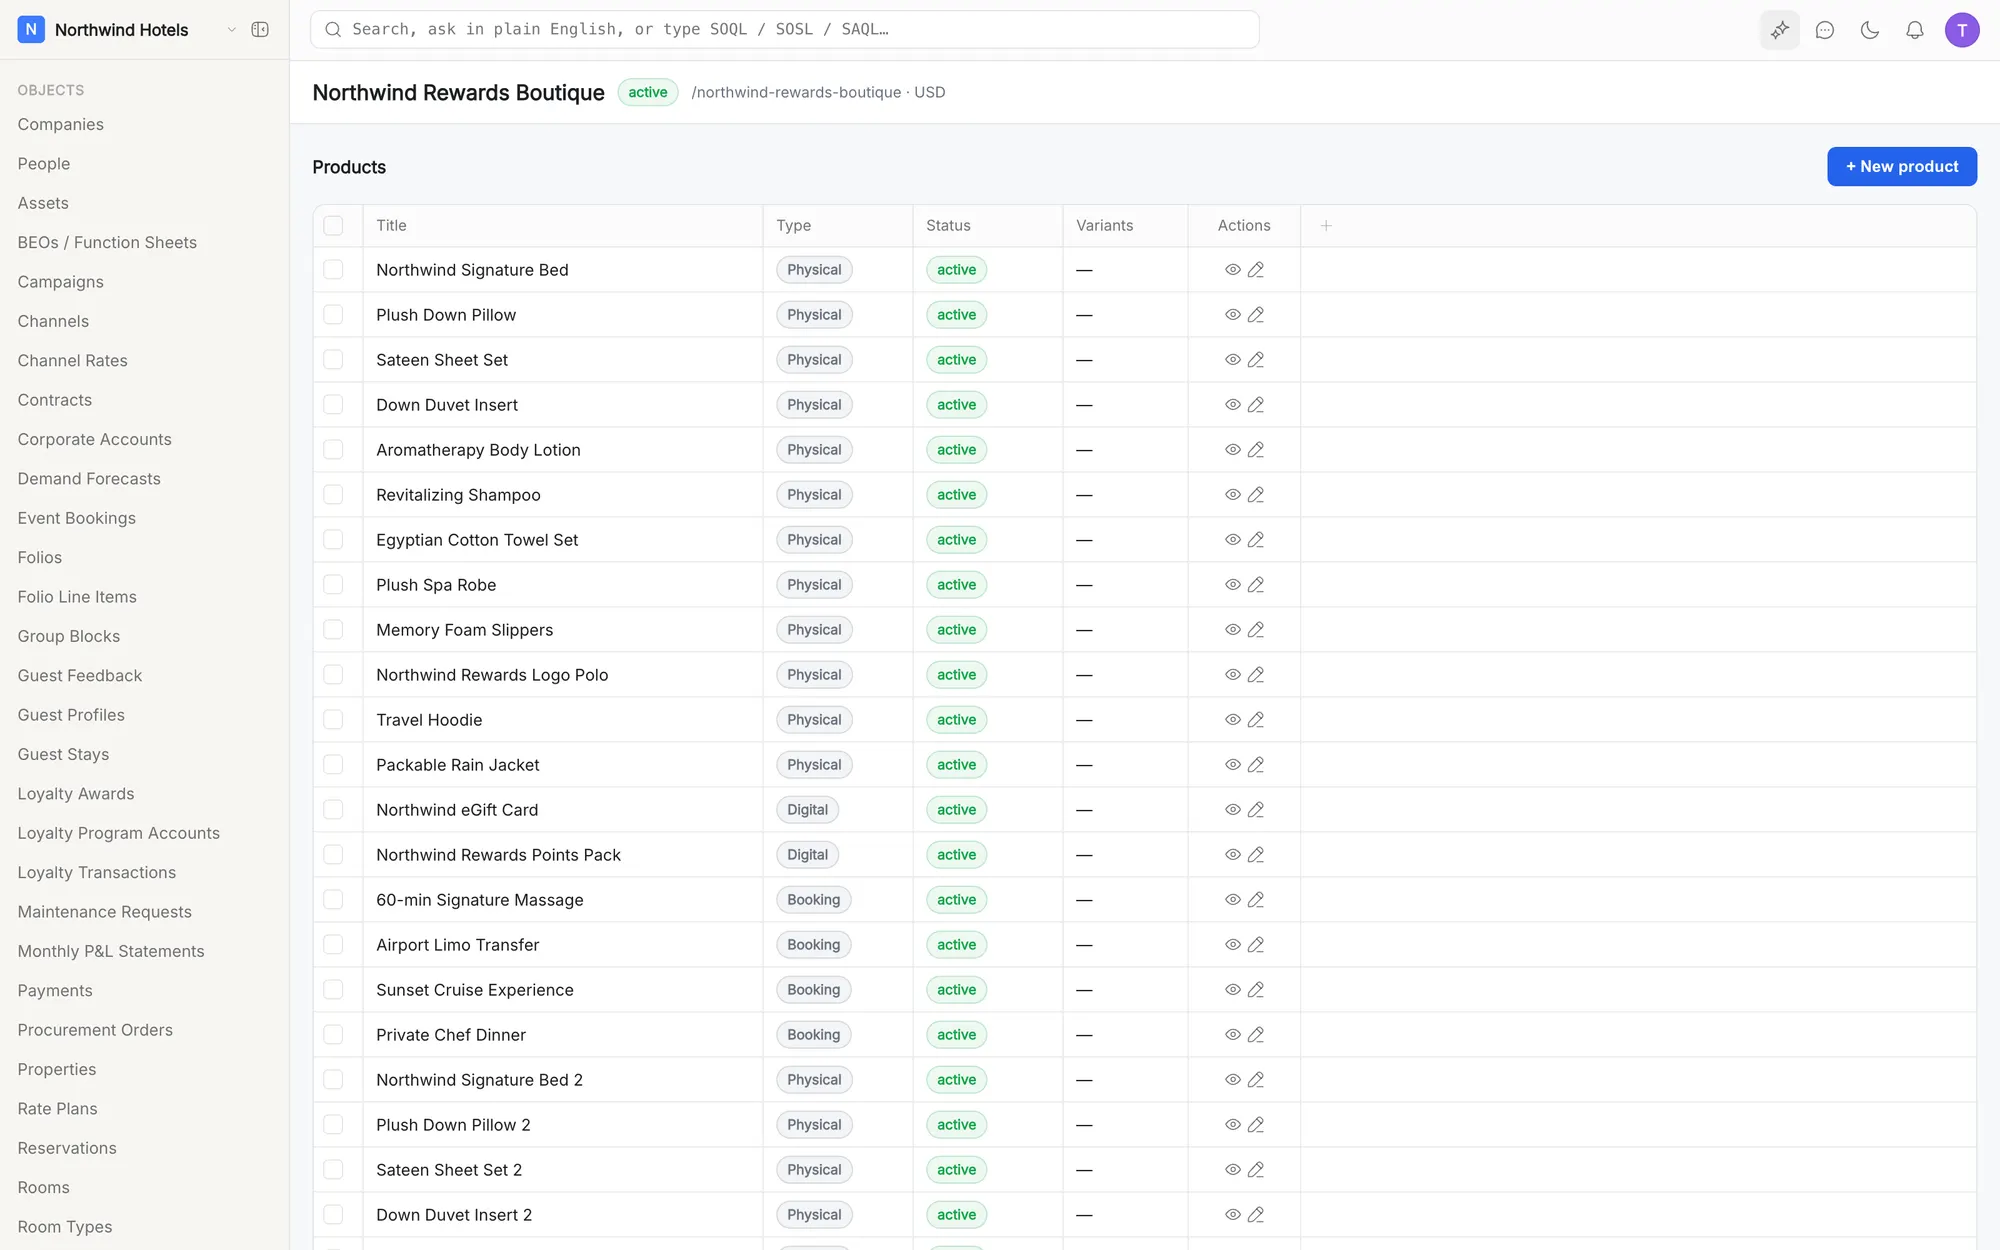Open user avatar T menu
This screenshot has height=1250, width=2000.
[x=1961, y=30]
